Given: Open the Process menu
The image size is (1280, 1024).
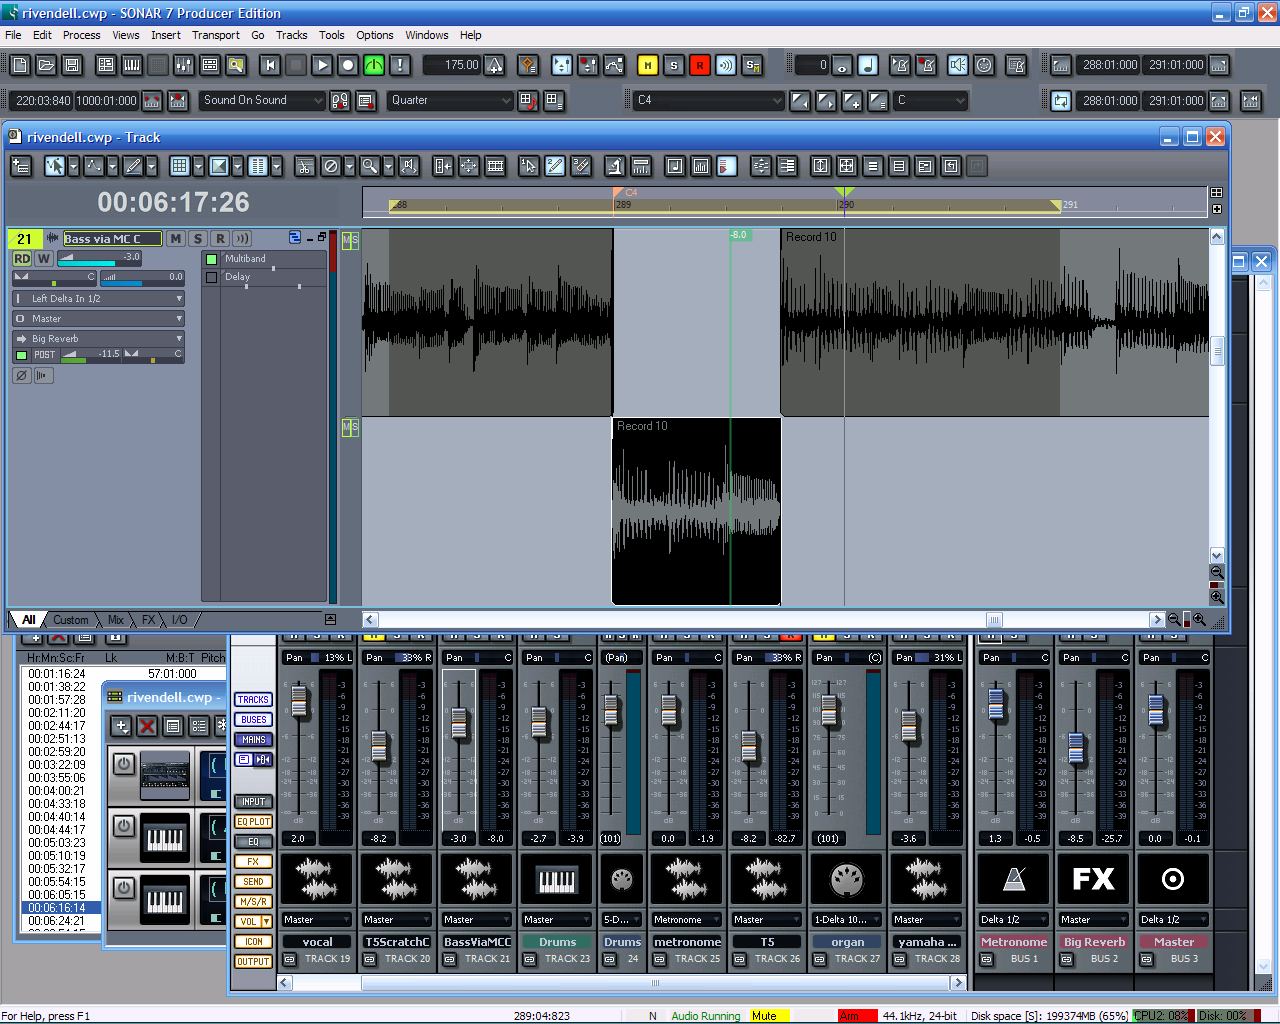Looking at the screenshot, I should [81, 35].
